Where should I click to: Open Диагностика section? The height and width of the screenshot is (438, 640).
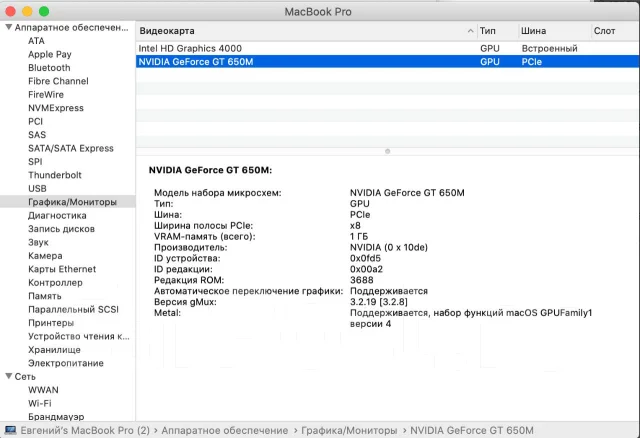coord(57,216)
